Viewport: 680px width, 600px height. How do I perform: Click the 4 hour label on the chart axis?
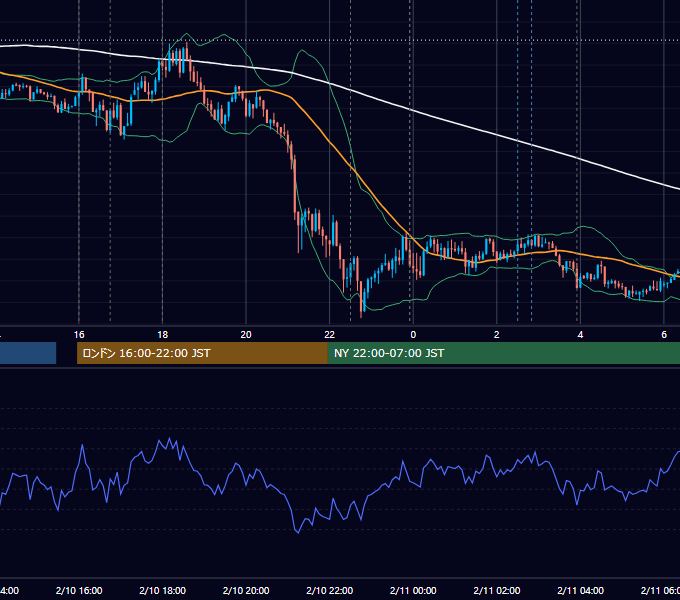click(580, 335)
